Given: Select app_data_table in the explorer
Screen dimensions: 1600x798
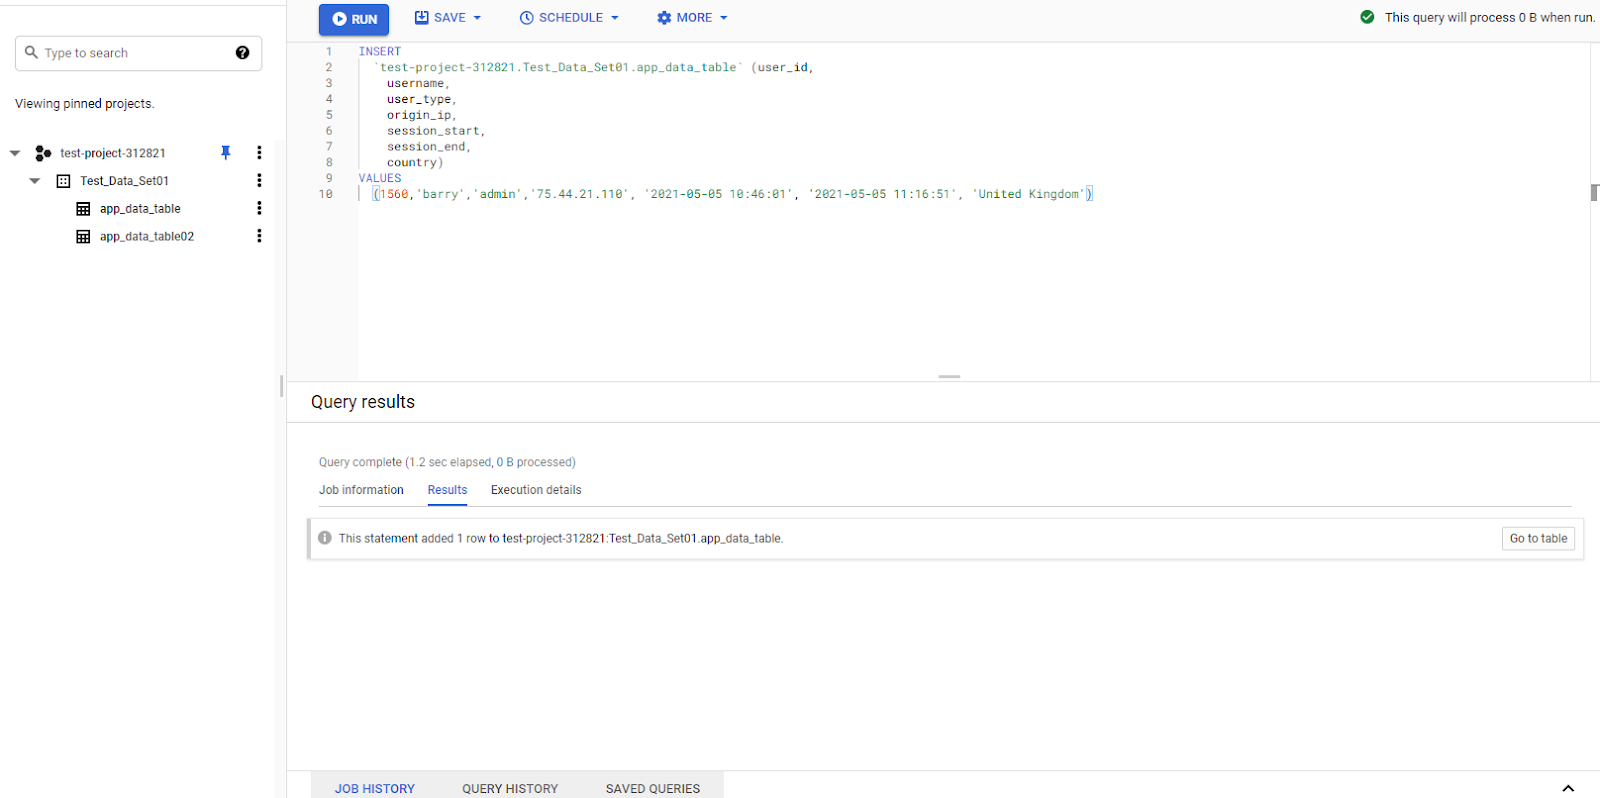Looking at the screenshot, I should [x=140, y=209].
